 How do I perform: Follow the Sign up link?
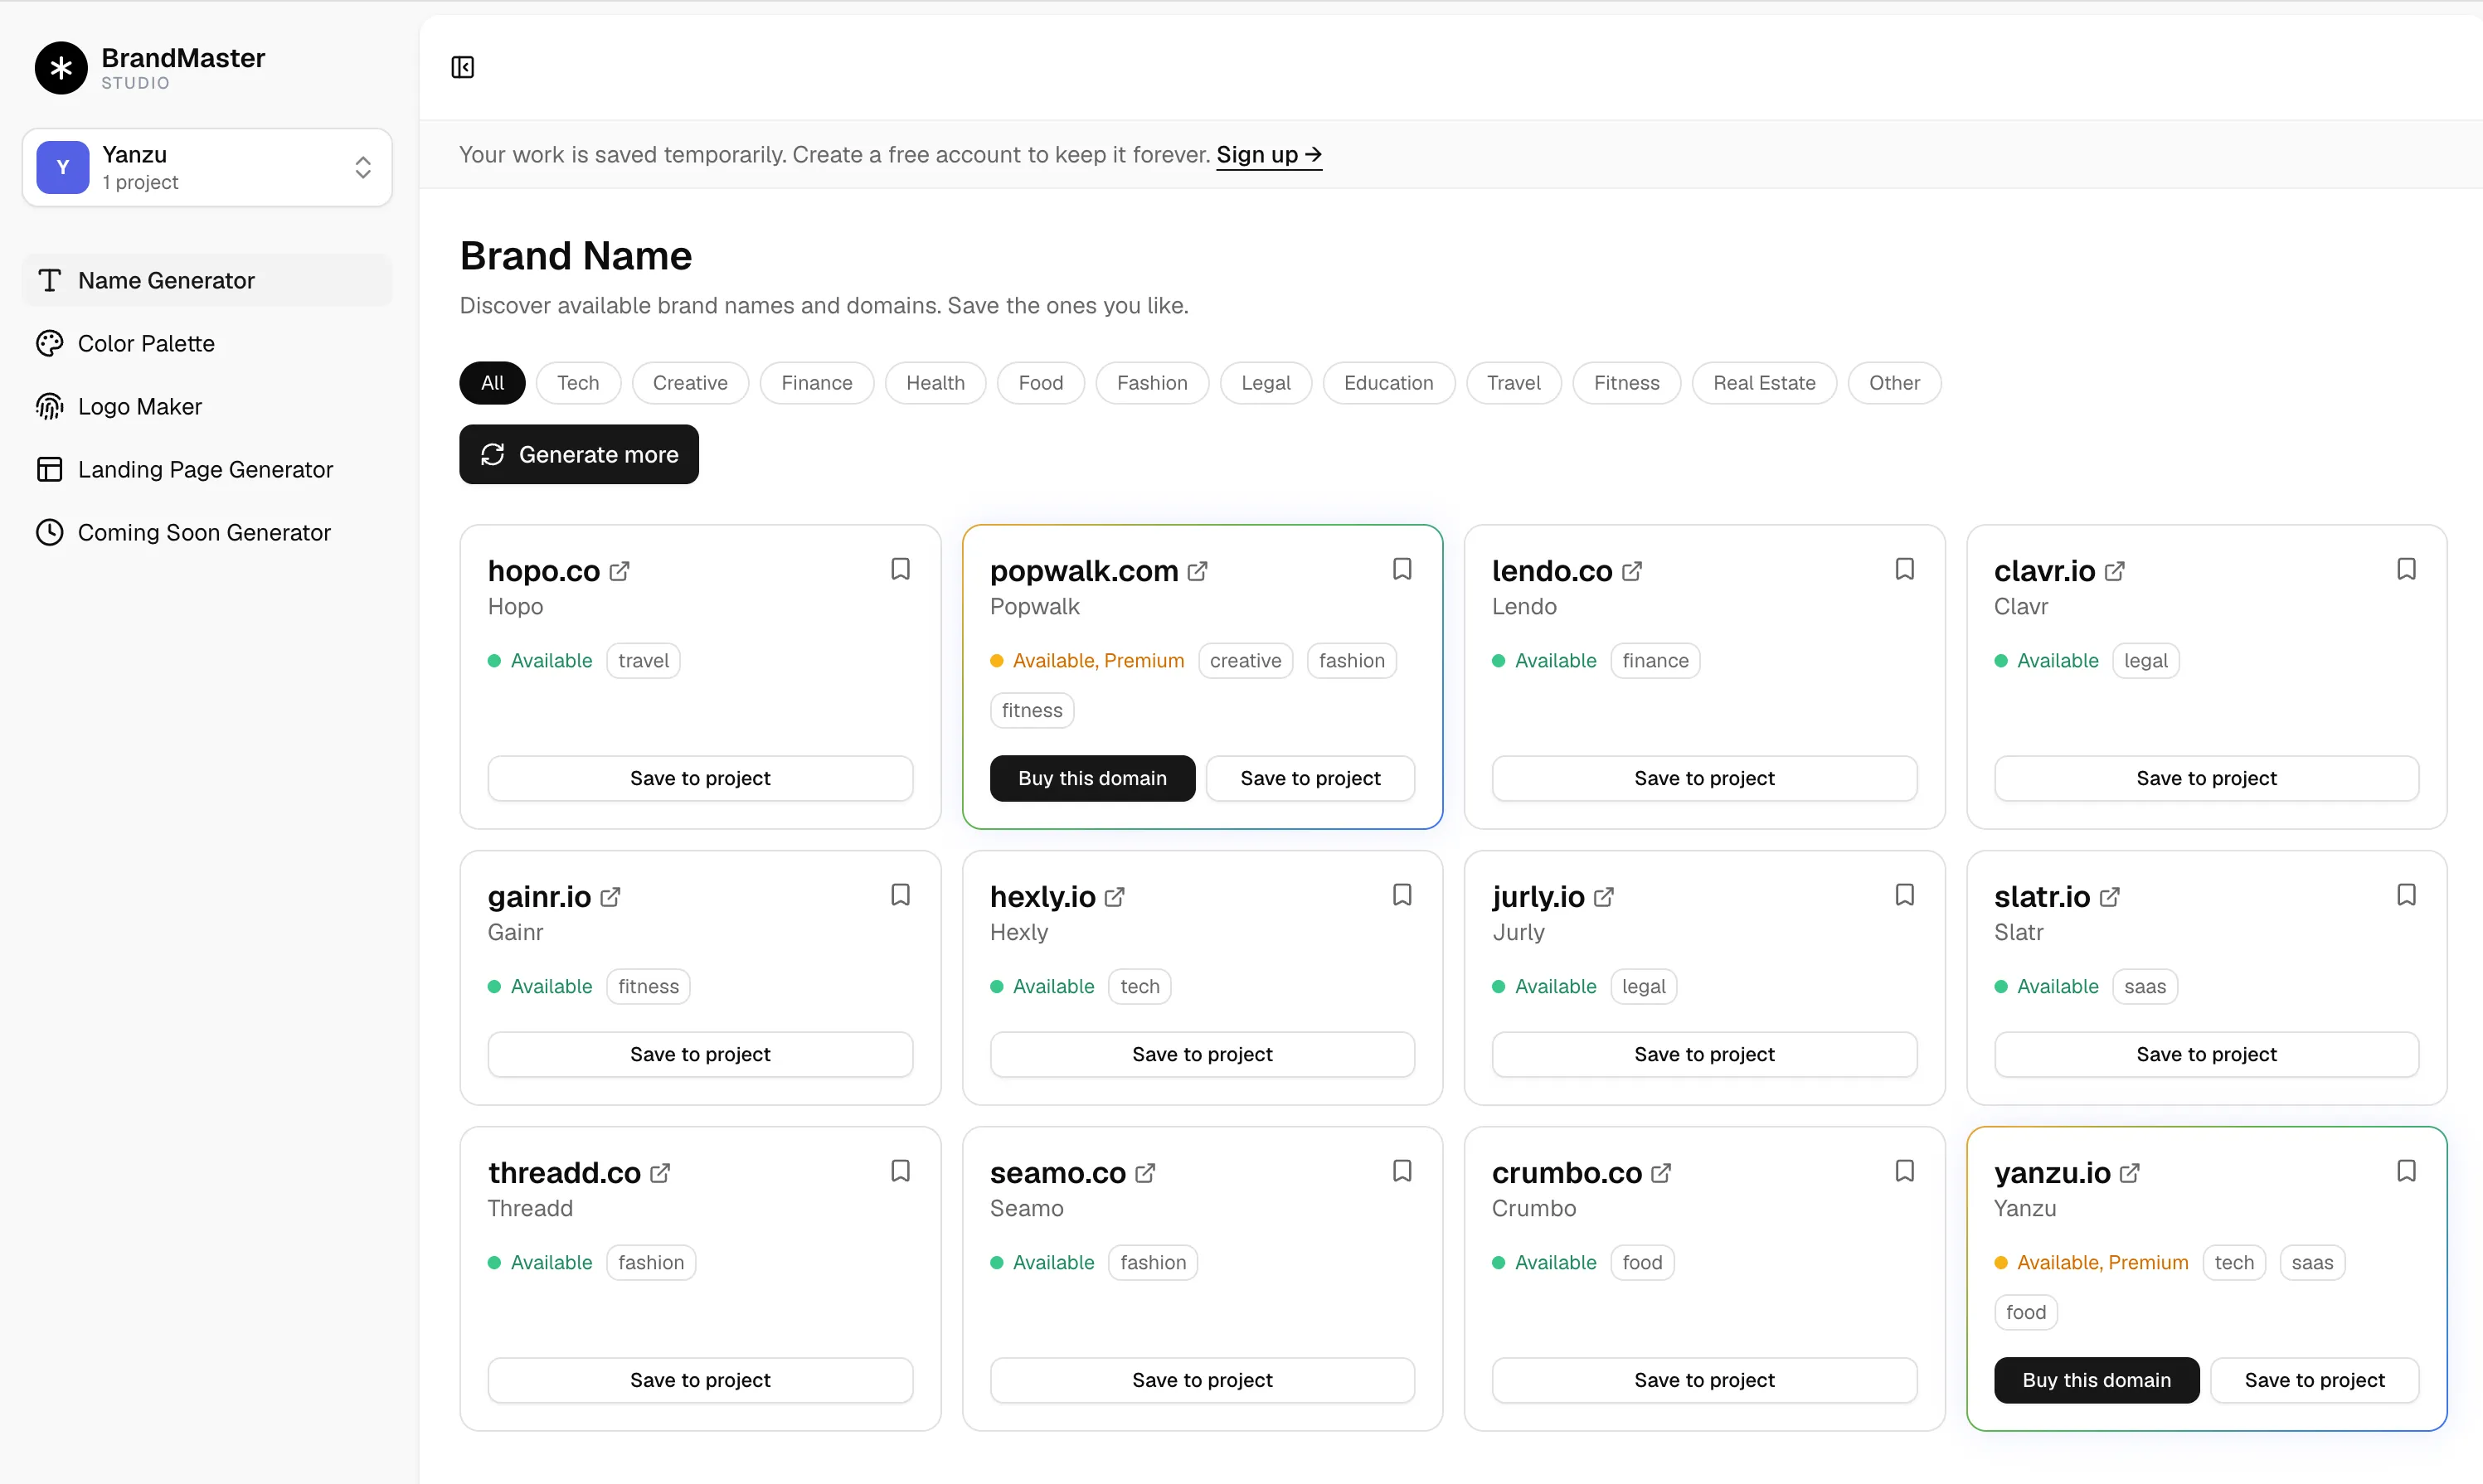pyautogui.click(x=1268, y=155)
